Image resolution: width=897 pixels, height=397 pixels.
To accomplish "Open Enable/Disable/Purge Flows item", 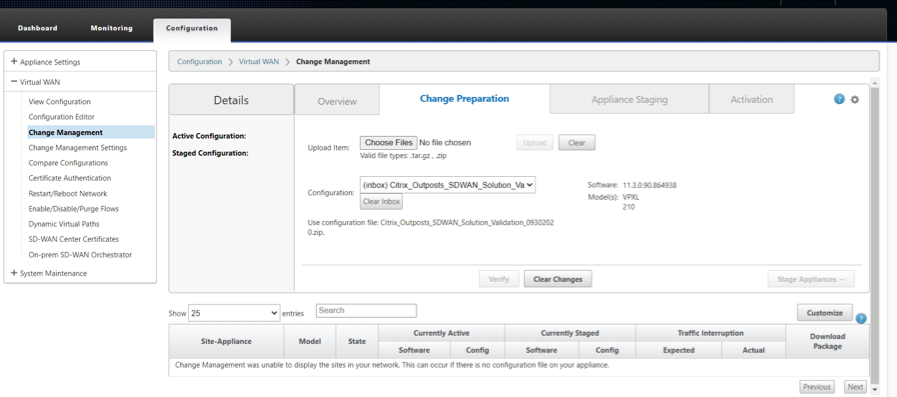I will (74, 209).
